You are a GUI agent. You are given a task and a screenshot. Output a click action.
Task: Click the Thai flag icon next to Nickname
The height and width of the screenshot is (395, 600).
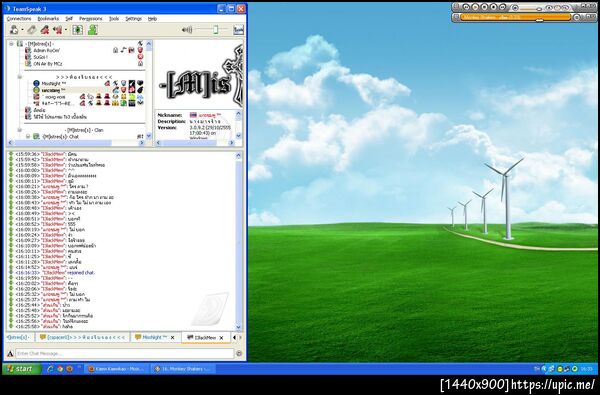coord(193,115)
